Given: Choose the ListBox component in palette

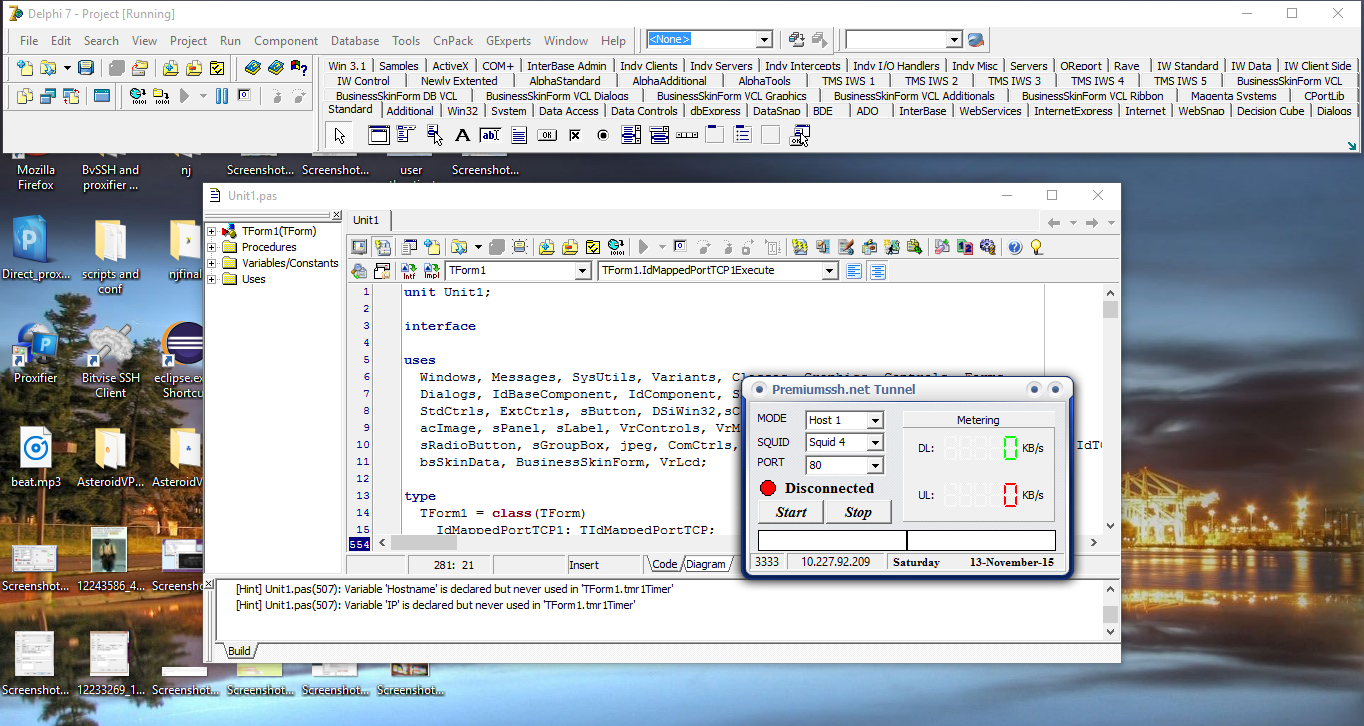Looking at the screenshot, I should tap(630, 135).
